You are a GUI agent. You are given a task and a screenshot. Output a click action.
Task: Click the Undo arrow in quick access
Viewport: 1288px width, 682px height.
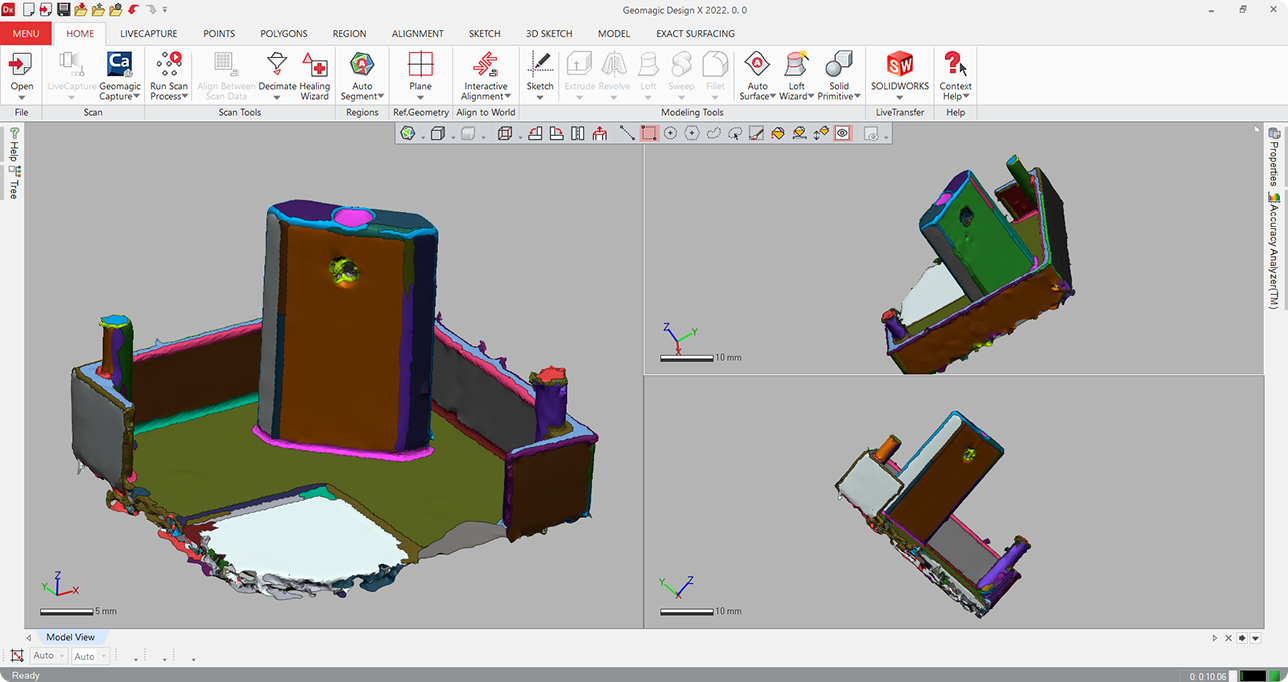point(133,10)
